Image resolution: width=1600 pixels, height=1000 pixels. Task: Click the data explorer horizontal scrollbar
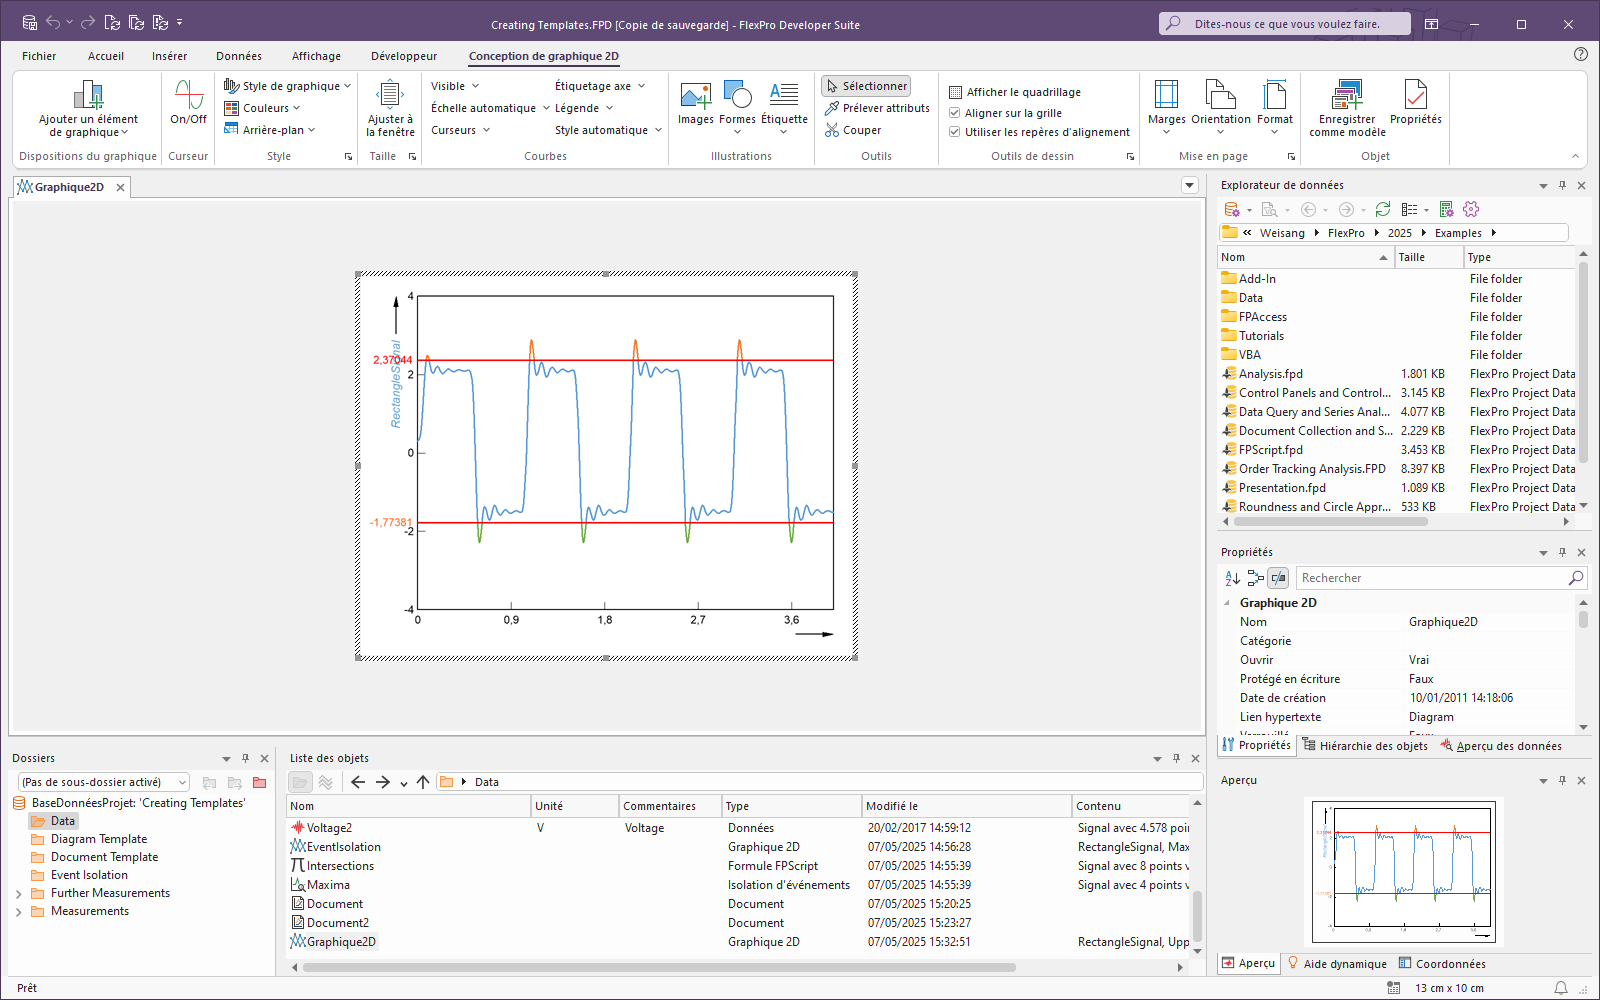1330,521
